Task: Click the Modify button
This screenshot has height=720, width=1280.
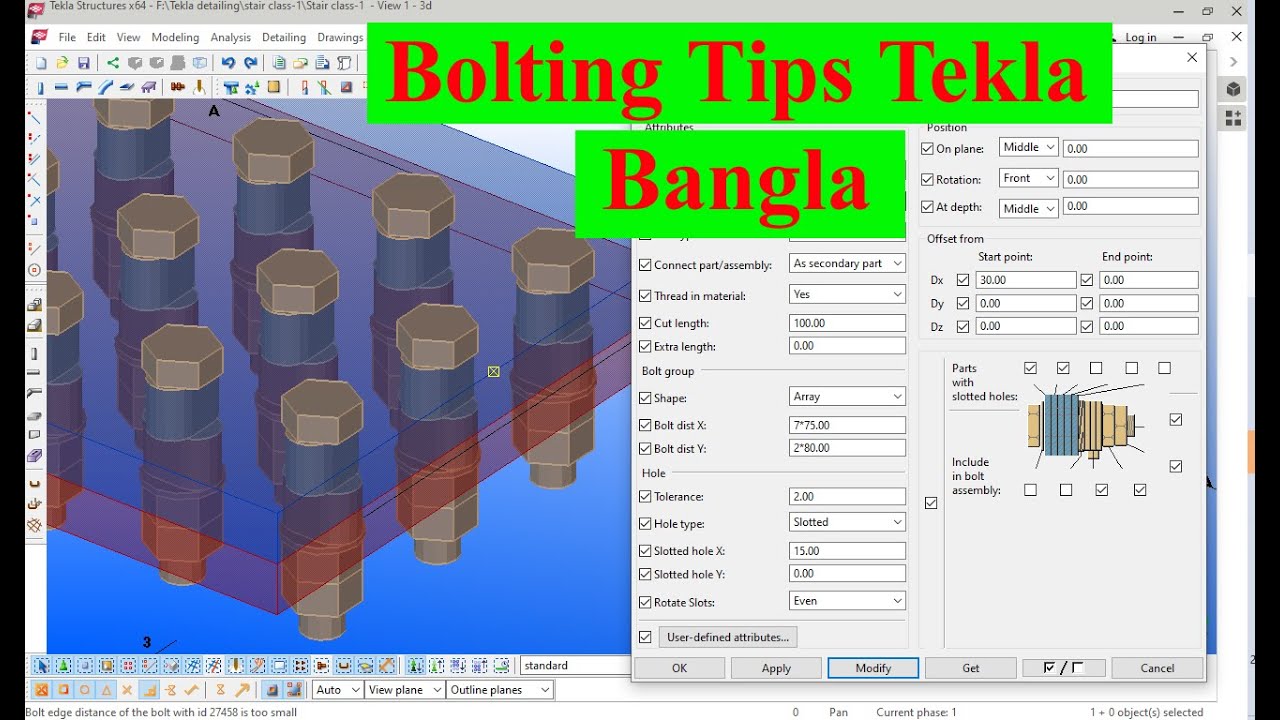Action: pos(873,668)
